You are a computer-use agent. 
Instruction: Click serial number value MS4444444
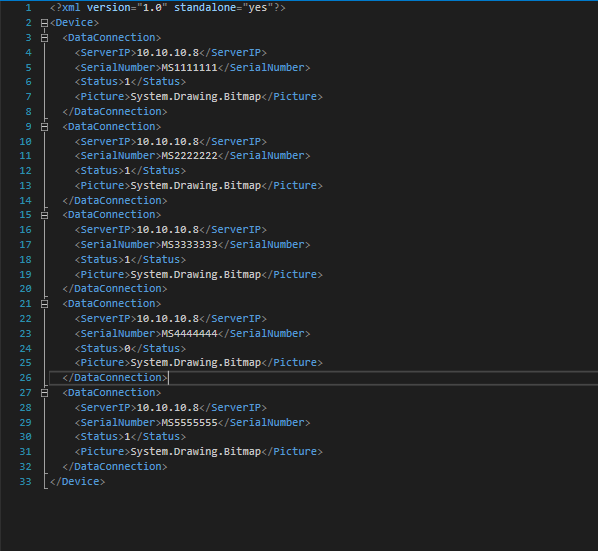[190, 334]
